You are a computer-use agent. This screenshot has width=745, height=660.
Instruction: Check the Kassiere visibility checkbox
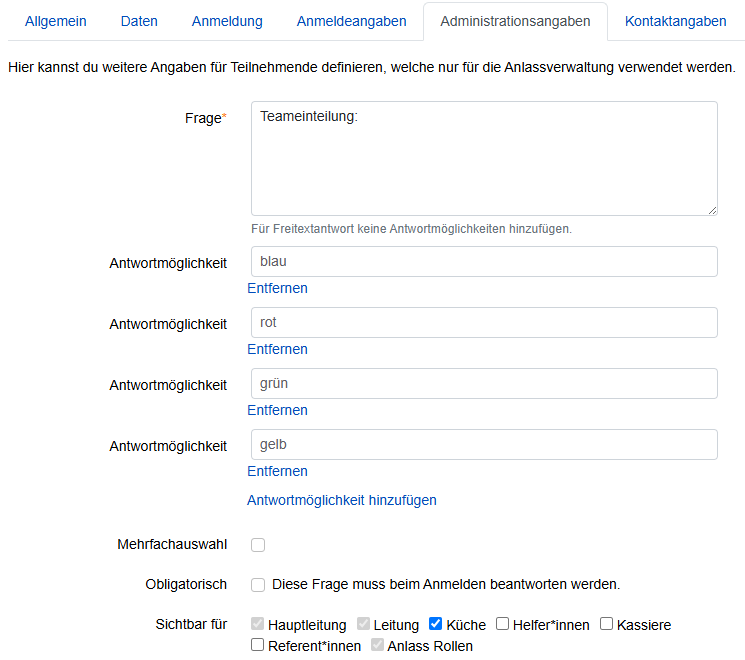[606, 623]
